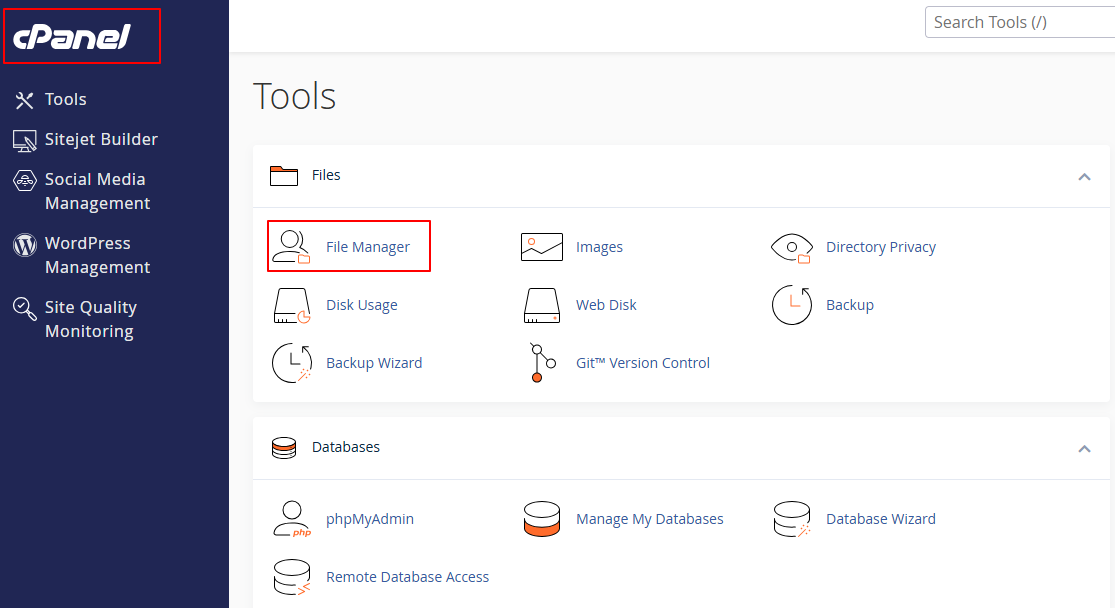Open WordPress Management
The image size is (1115, 608).
(97, 254)
